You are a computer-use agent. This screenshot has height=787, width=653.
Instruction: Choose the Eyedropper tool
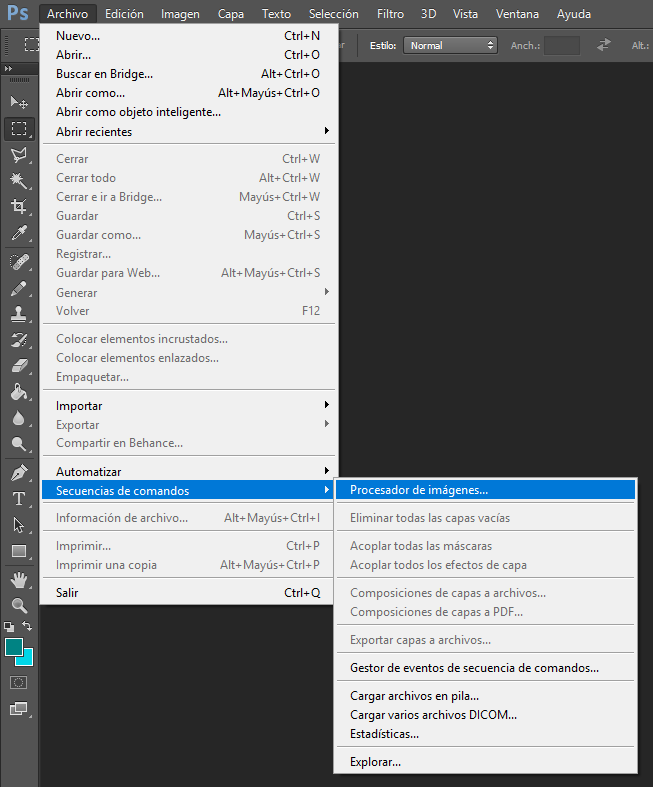coord(19,233)
